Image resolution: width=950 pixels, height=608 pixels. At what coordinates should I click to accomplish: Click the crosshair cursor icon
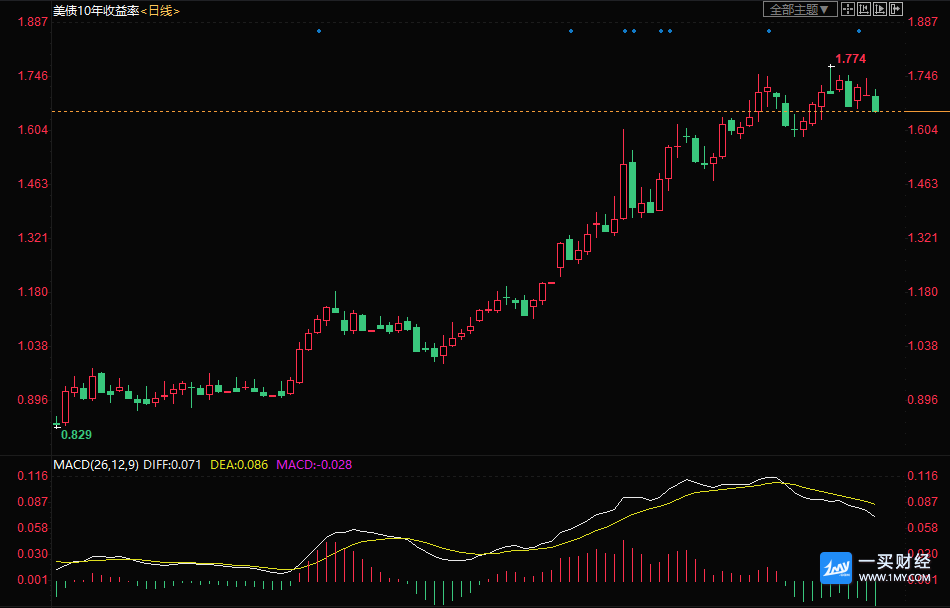[x=848, y=9]
